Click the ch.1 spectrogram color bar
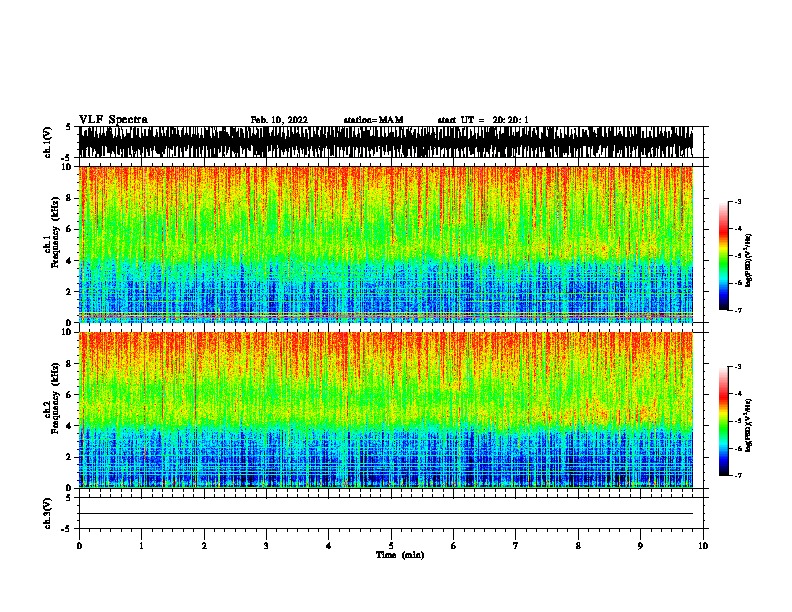This screenshot has width=792, height=612. point(724,256)
